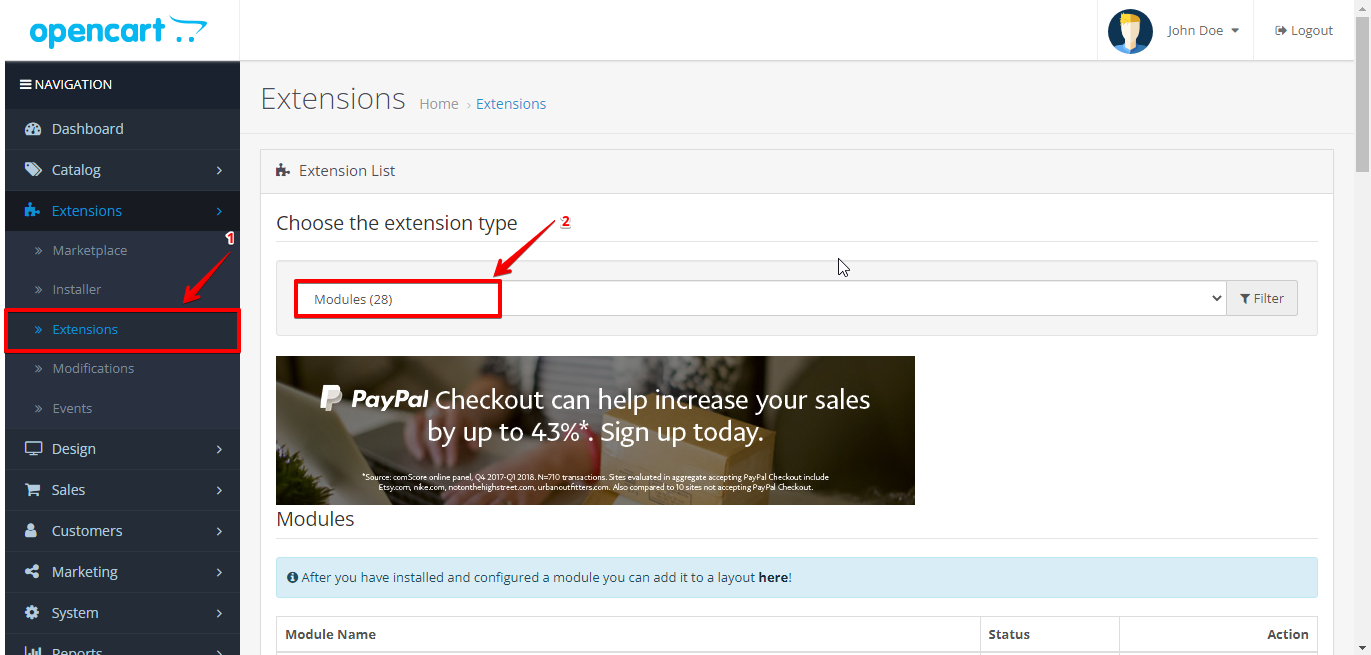This screenshot has width=1371, height=655.
Task: Expand the Design menu chevron
Action: 219,450
